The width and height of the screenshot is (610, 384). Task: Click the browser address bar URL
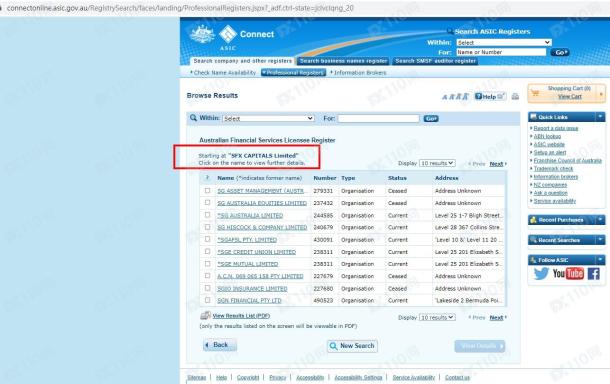click(180, 8)
